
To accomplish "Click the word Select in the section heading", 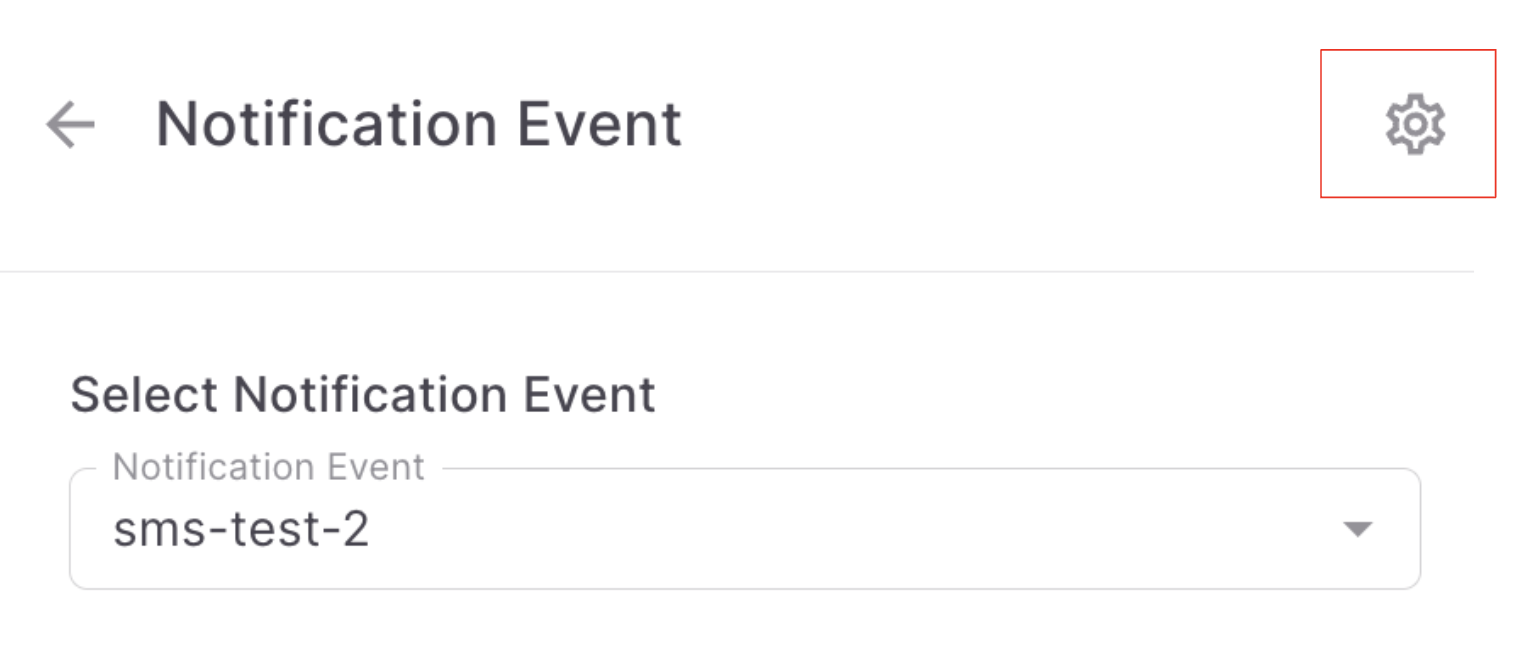I will click(x=145, y=395).
